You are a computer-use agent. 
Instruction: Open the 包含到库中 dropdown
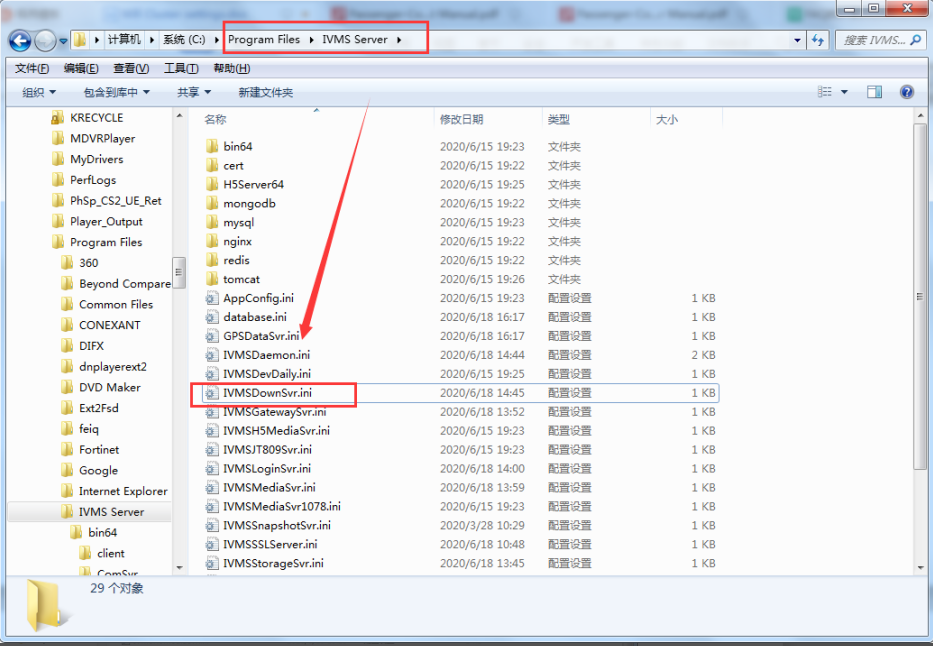point(117,92)
